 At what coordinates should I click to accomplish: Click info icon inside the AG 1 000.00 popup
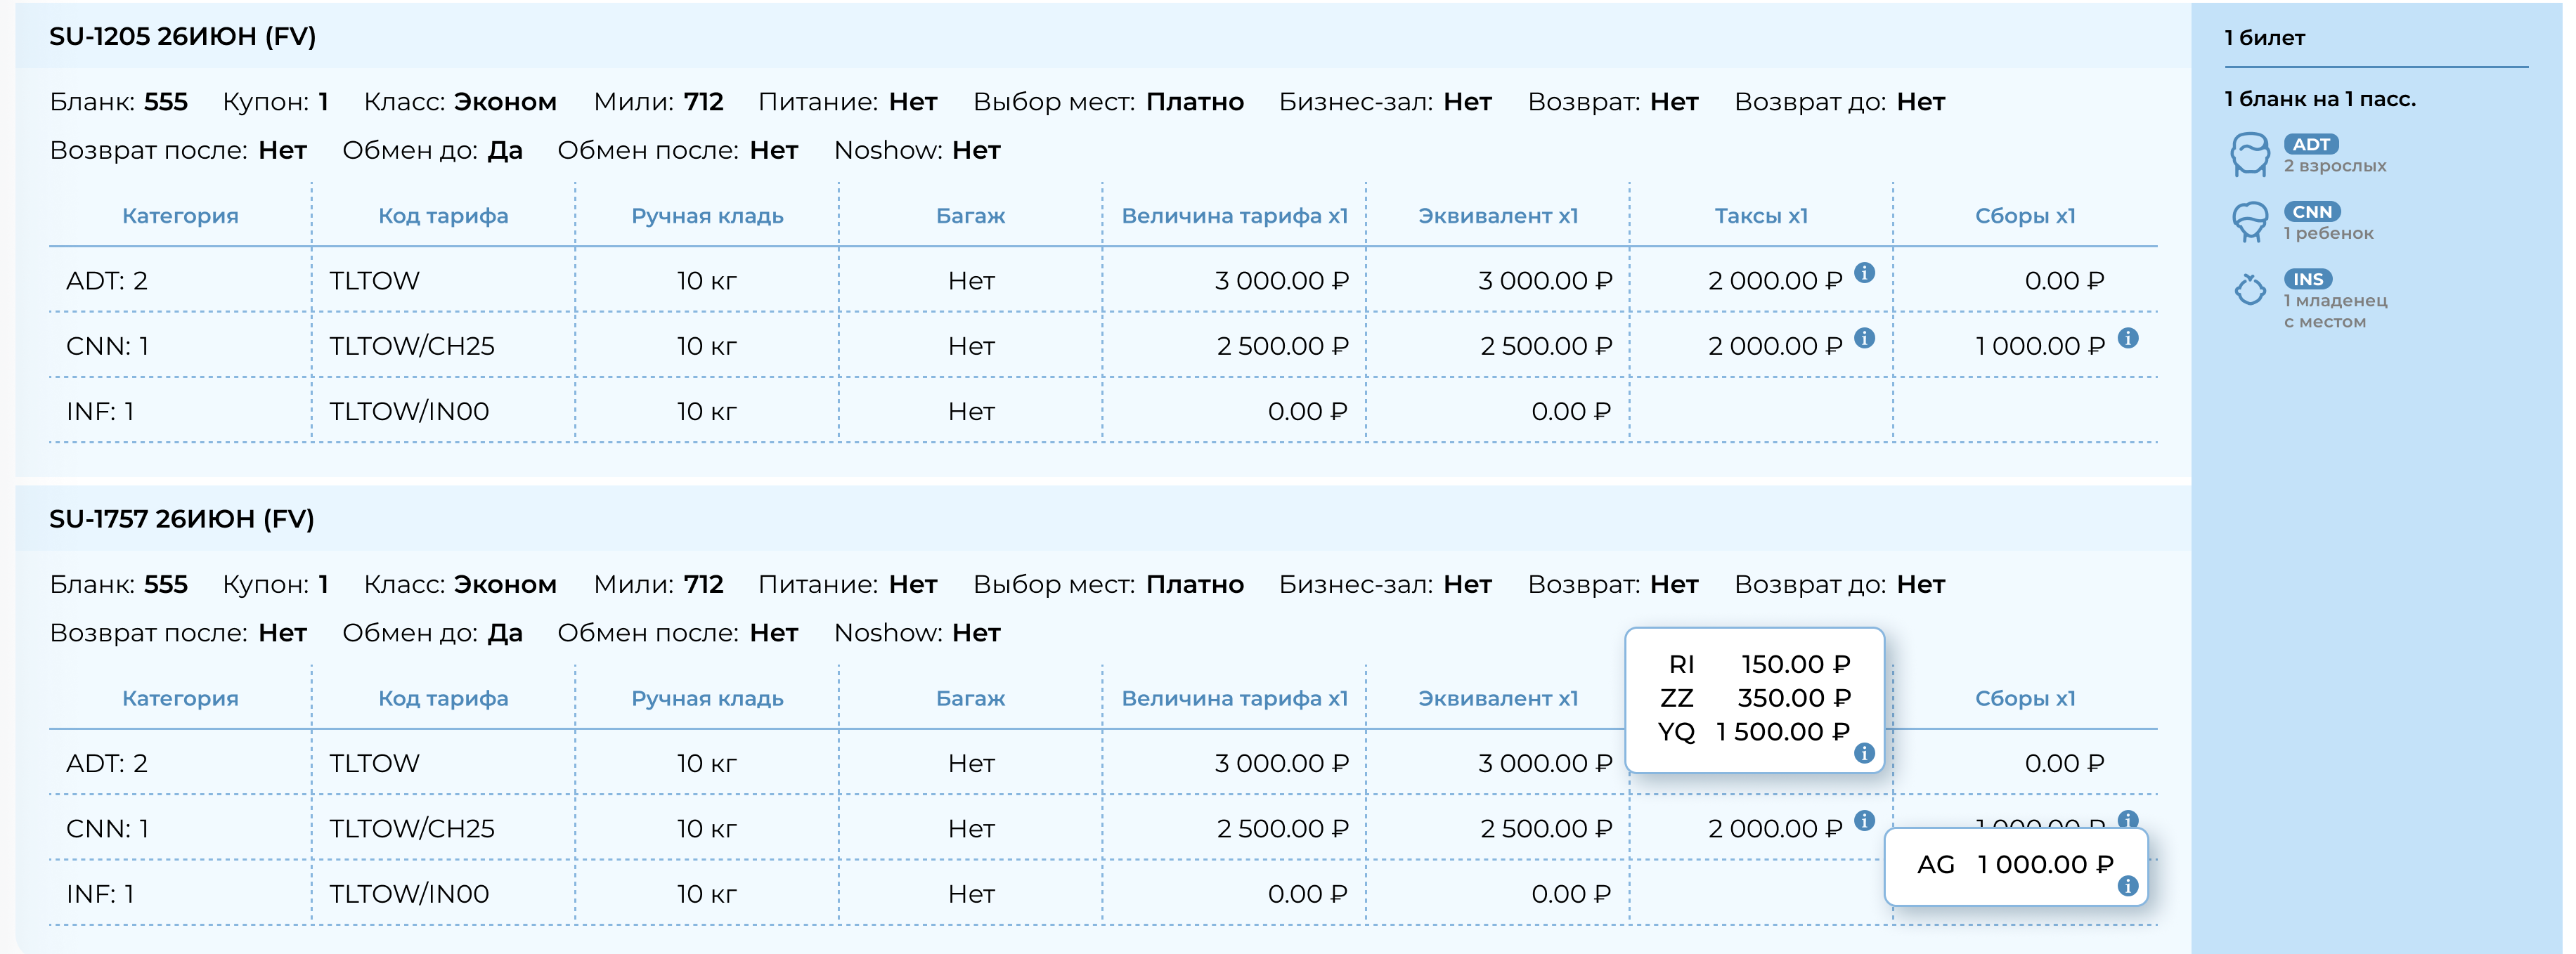coord(2128,886)
